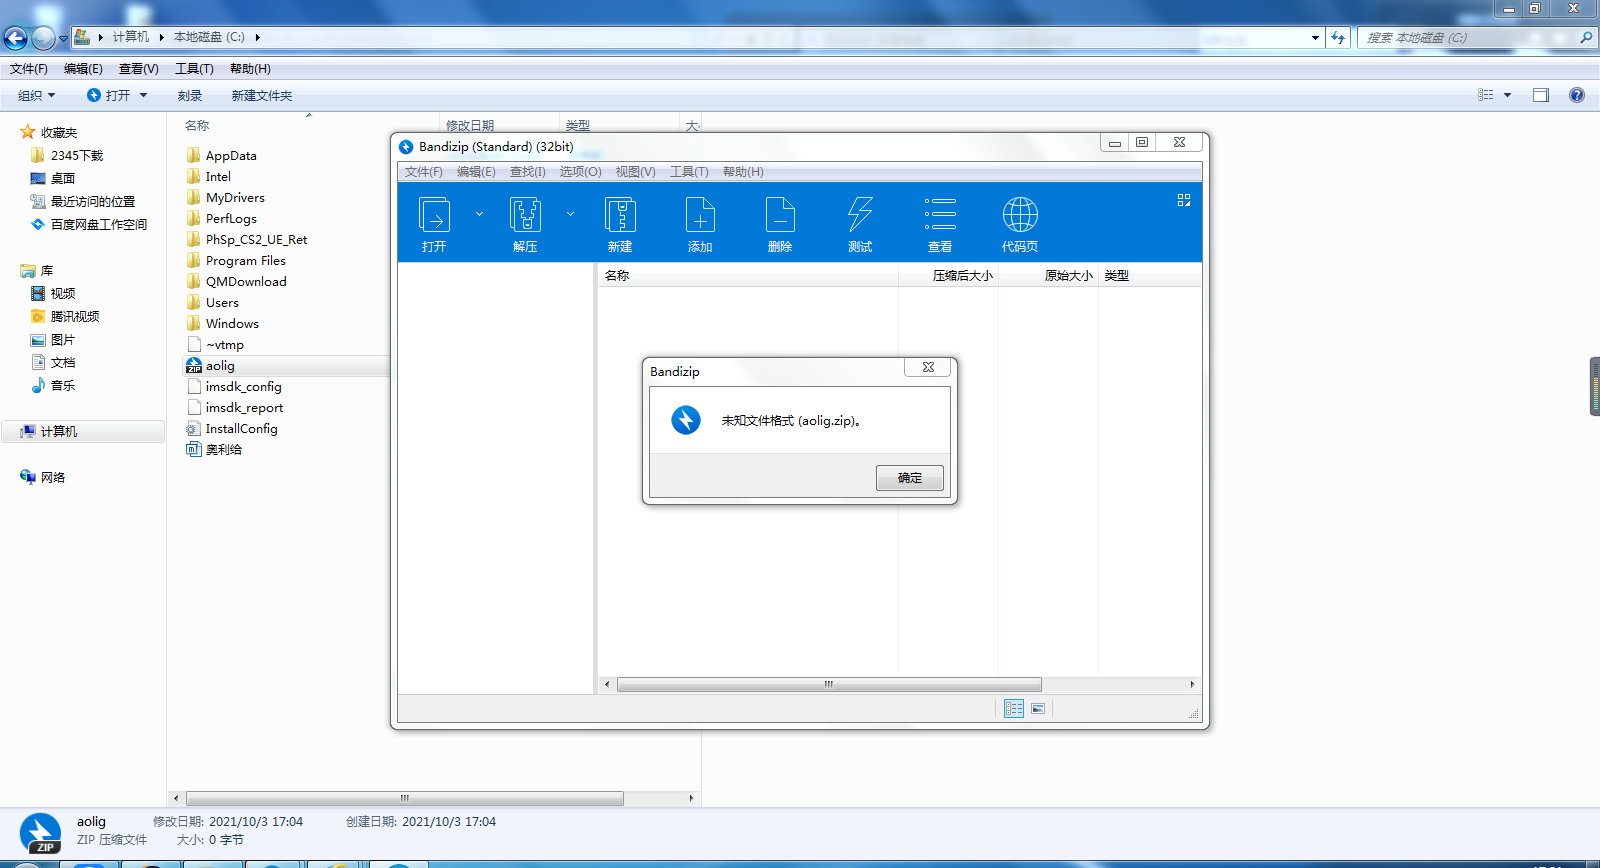The height and width of the screenshot is (868, 1600).
Task: Click the search magnifier icon in Explorer
Action: (x=1586, y=37)
